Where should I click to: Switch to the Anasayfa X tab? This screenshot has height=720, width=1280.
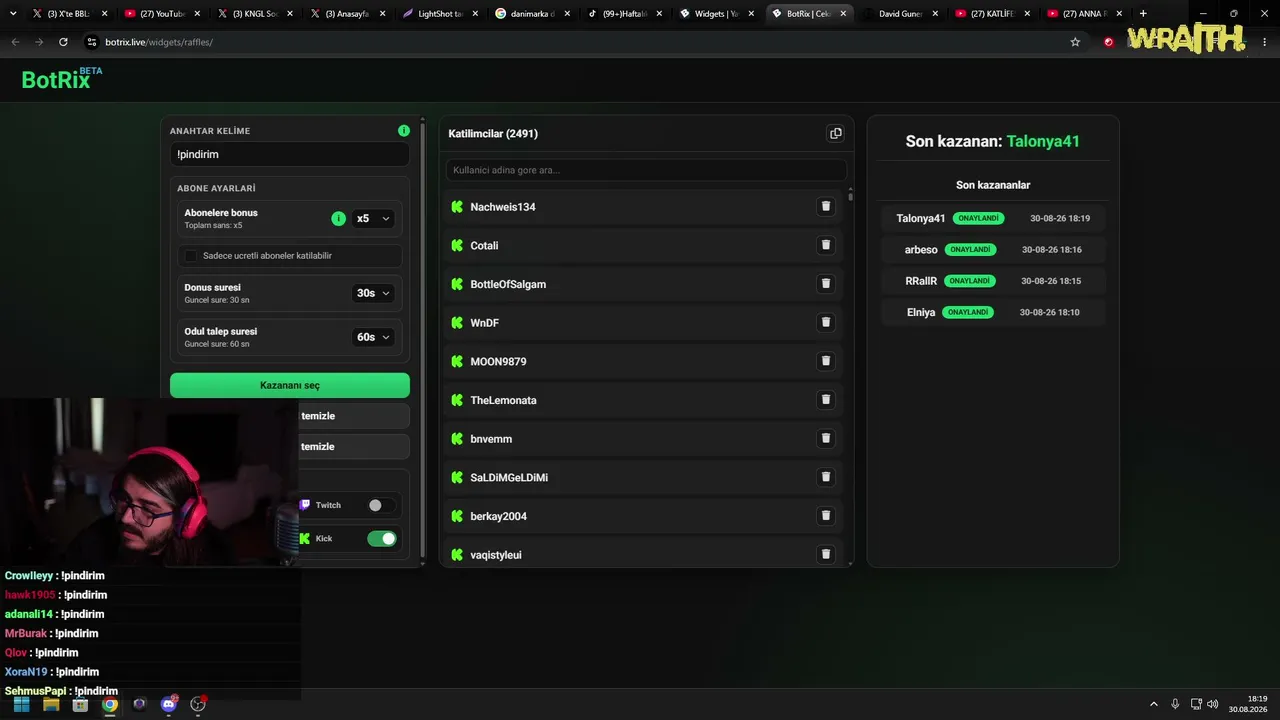(x=347, y=14)
